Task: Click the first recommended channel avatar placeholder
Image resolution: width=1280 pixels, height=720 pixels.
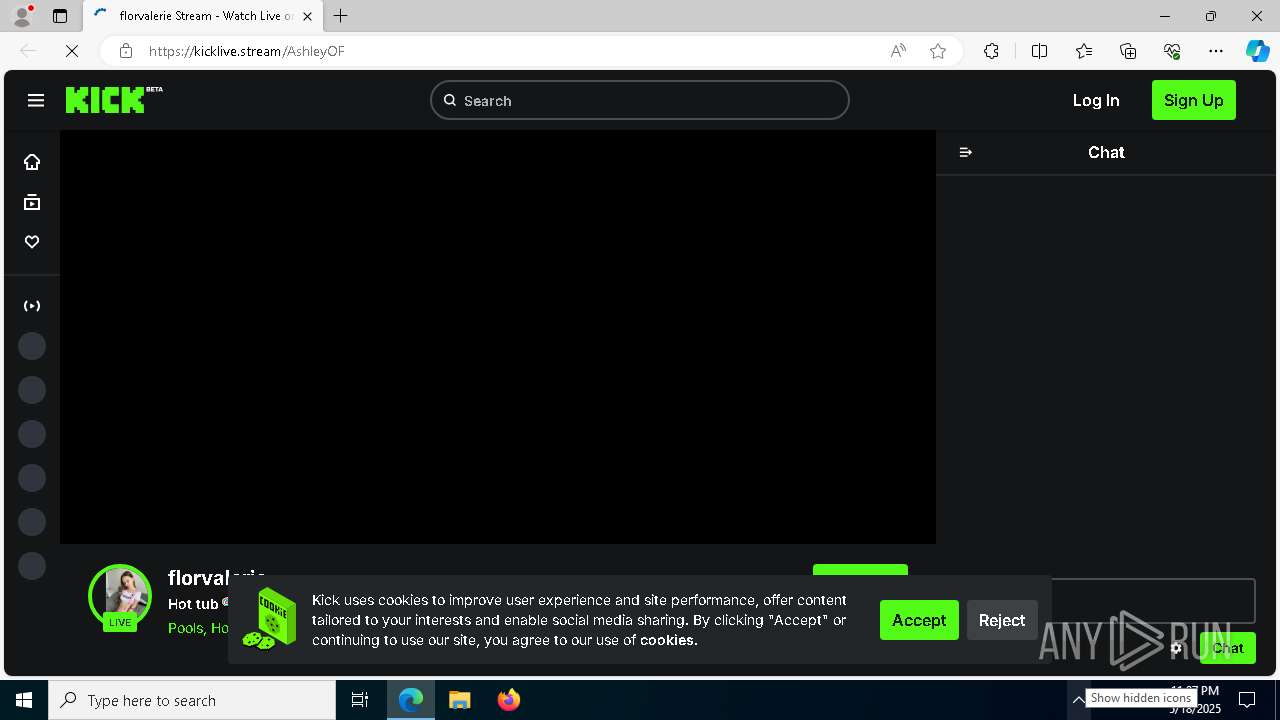Action: coord(32,346)
